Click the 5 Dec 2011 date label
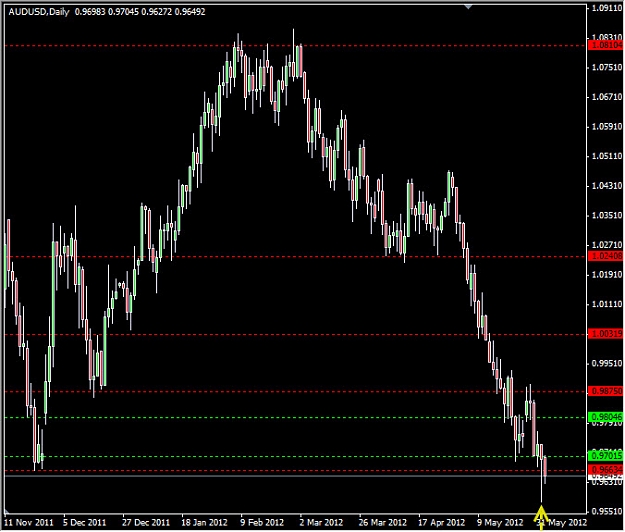The width and height of the screenshot is (625, 532). click(85, 522)
